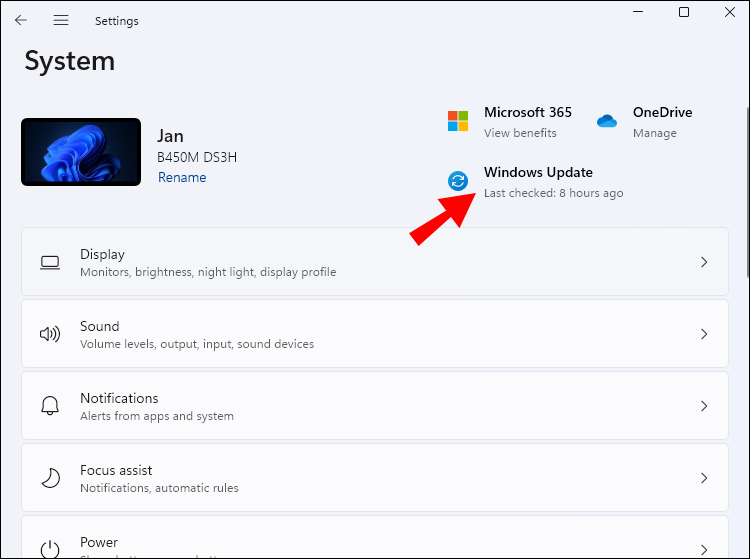Screen dimensions: 750x559
Task: Click the Focus assist moon icon
Action: pos(51,477)
